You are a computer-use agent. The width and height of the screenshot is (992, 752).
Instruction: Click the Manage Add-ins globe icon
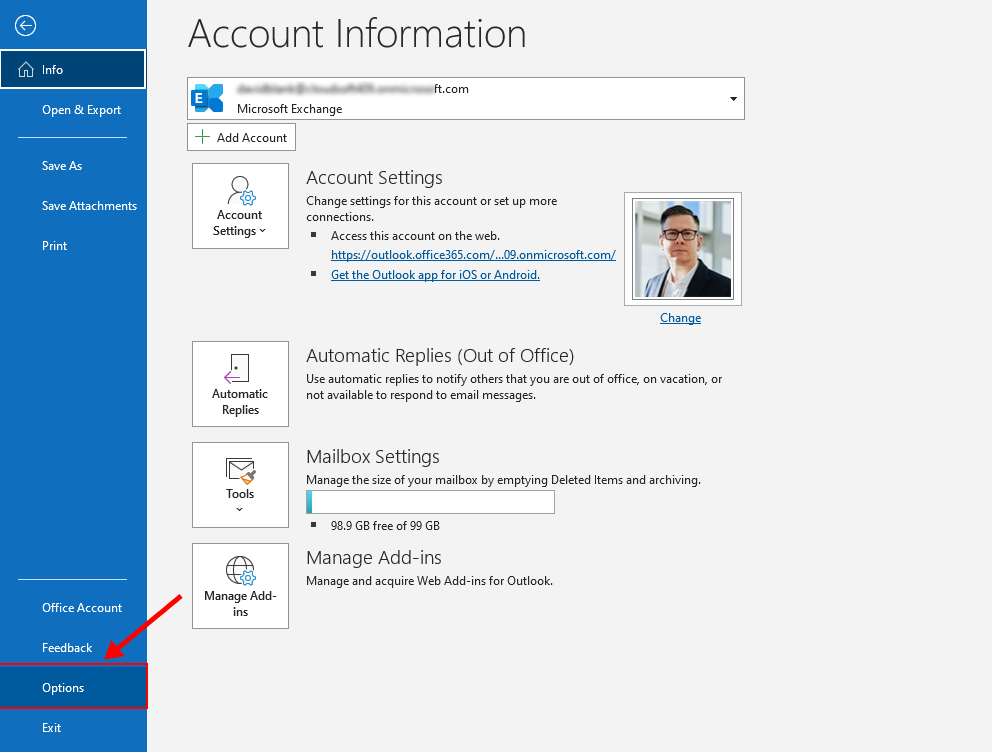tap(240, 571)
